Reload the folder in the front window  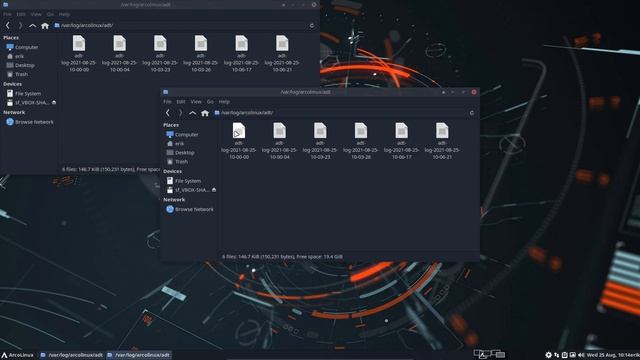tap(472, 113)
